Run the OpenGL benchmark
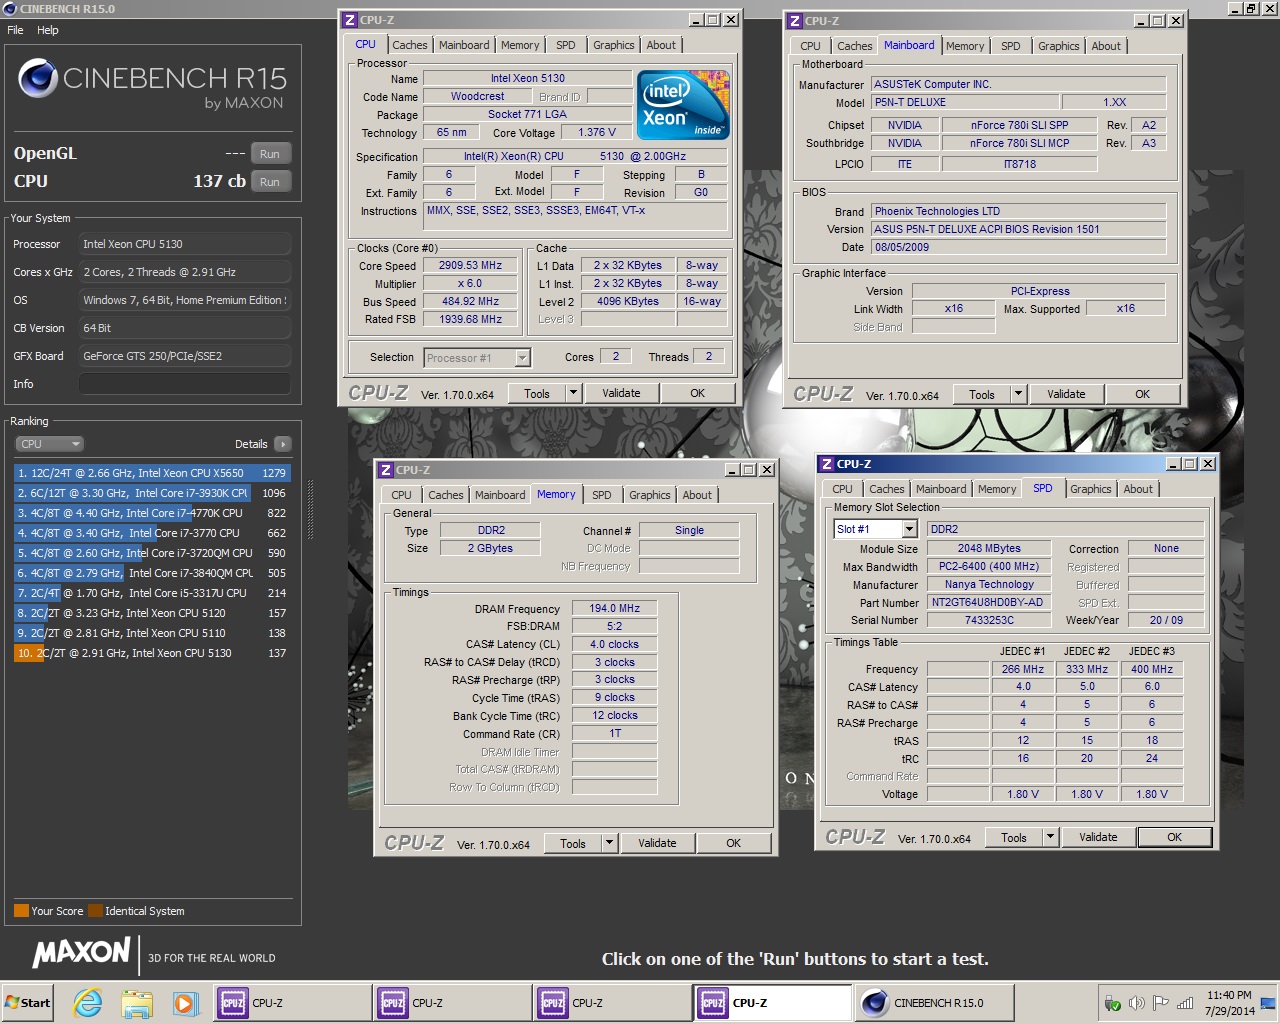This screenshot has height=1024, width=1280. 270,154
